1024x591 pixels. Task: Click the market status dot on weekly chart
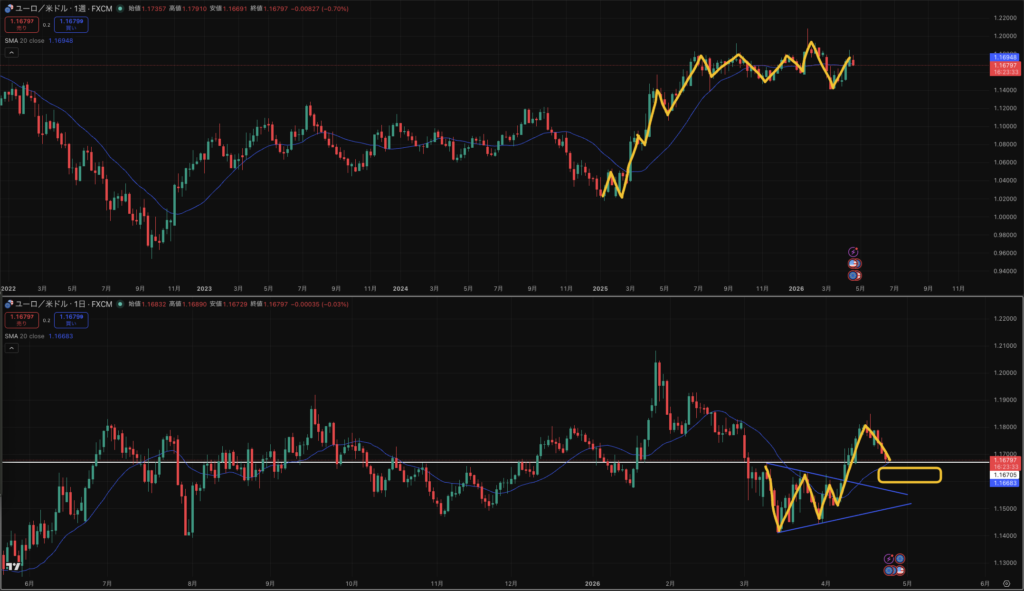pos(121,8)
